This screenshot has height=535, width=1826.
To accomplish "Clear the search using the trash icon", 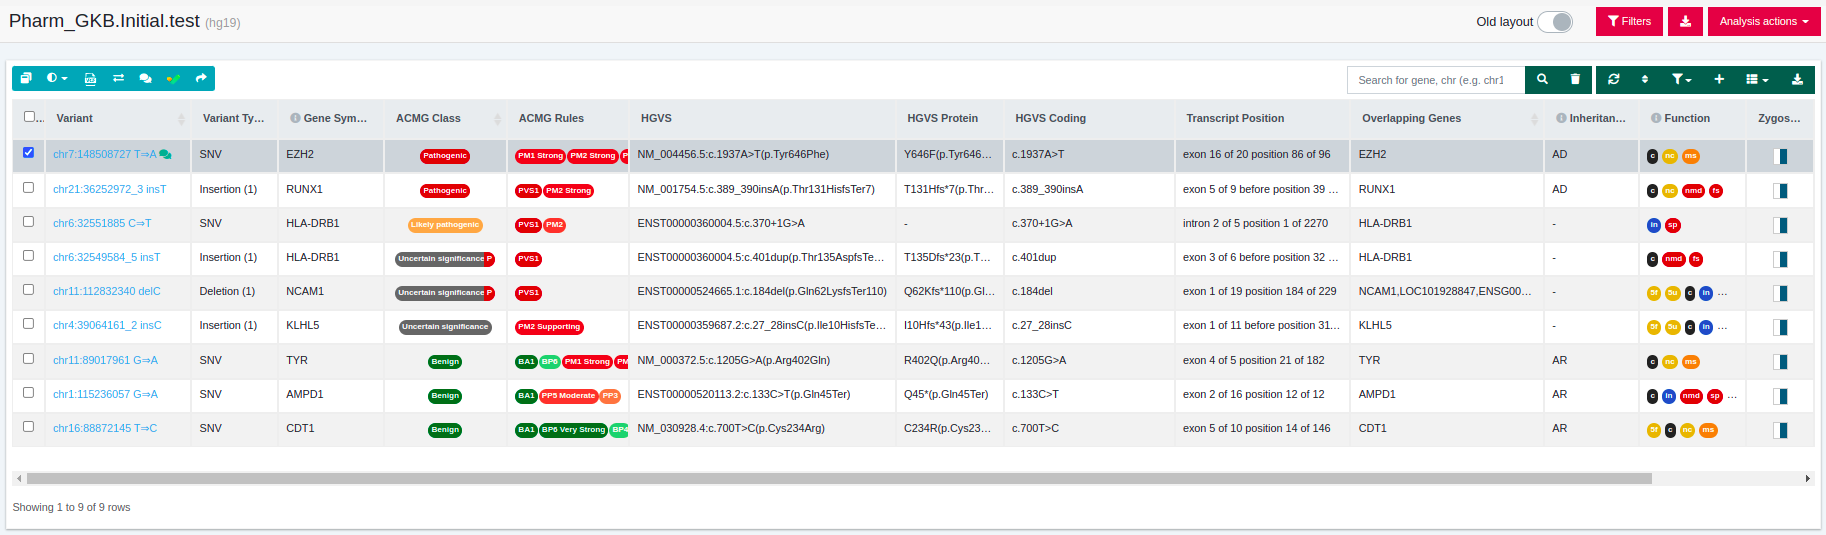I will (x=1575, y=79).
